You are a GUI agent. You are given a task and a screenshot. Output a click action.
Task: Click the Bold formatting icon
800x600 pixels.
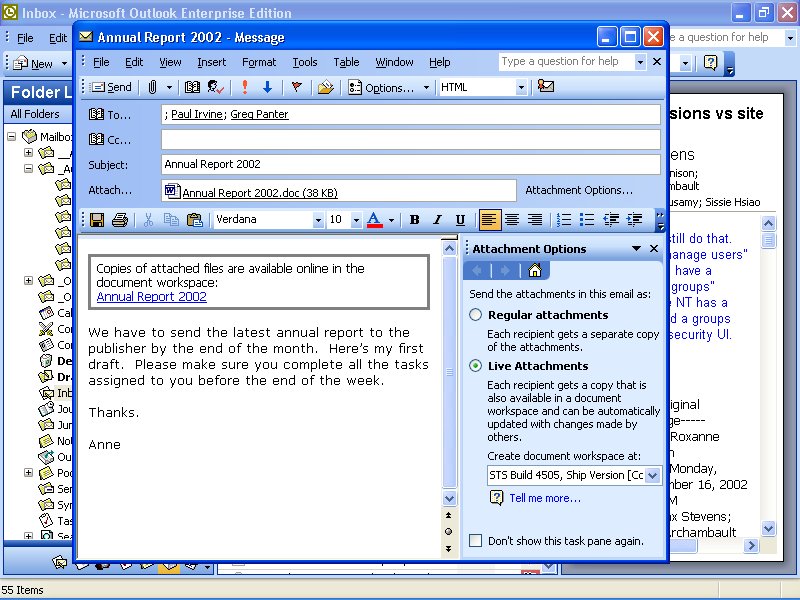coord(414,220)
